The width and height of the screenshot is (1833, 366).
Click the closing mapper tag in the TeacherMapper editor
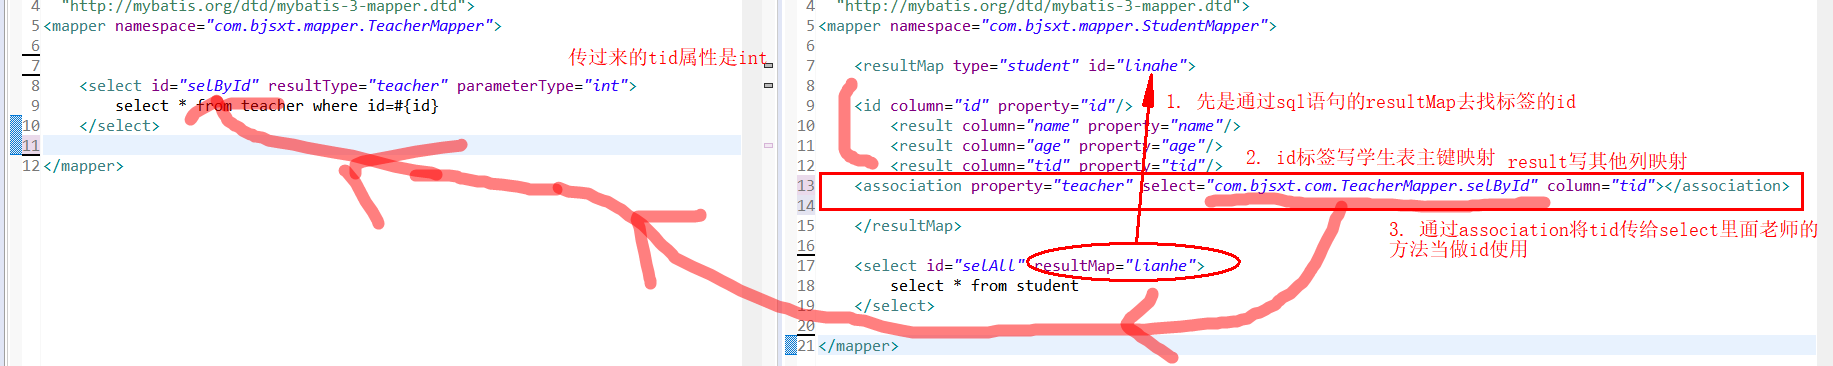[x=84, y=166]
